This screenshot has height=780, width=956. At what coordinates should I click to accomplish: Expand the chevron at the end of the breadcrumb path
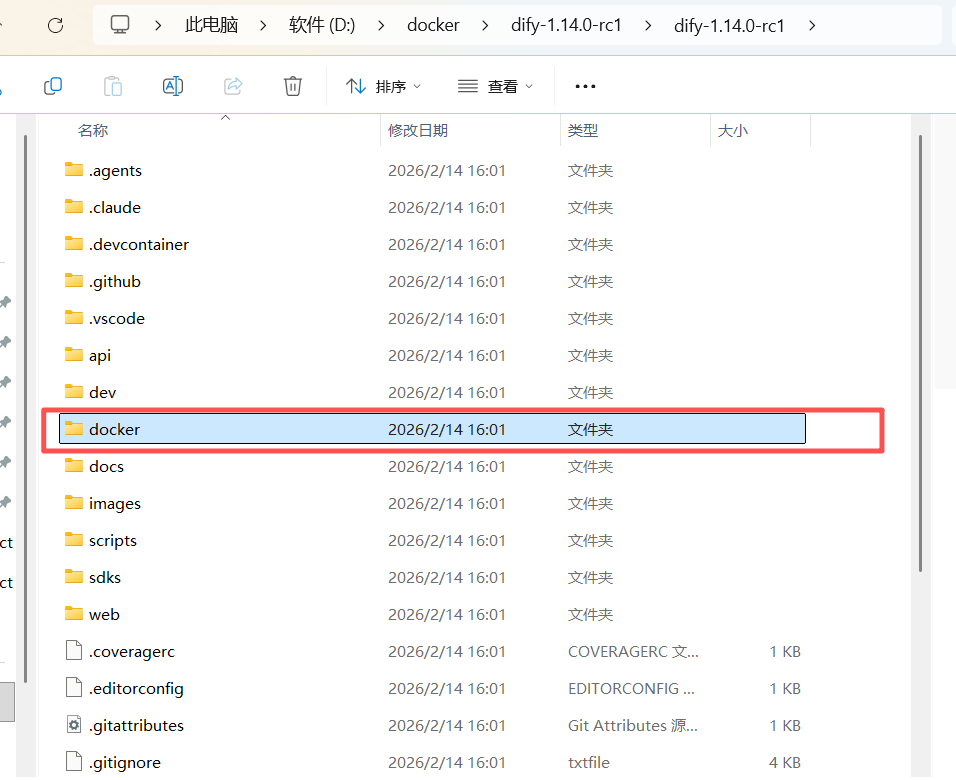coord(812,26)
